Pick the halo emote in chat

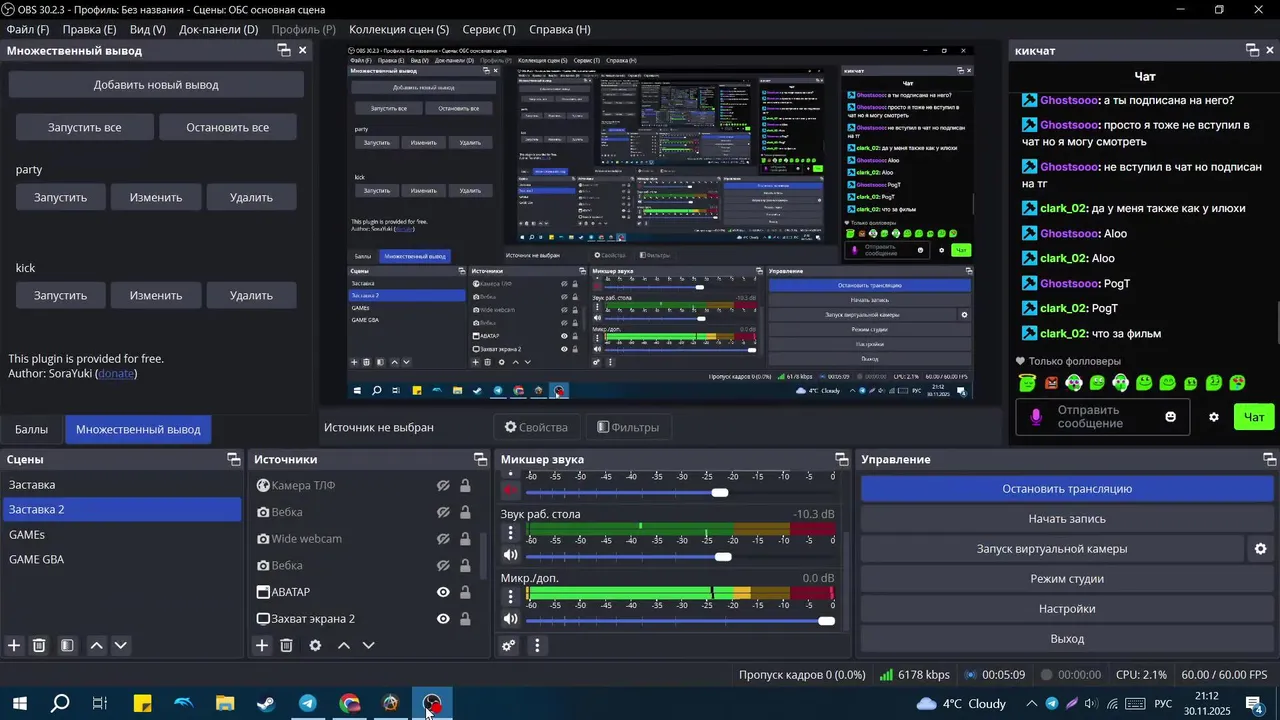[x=1027, y=383]
